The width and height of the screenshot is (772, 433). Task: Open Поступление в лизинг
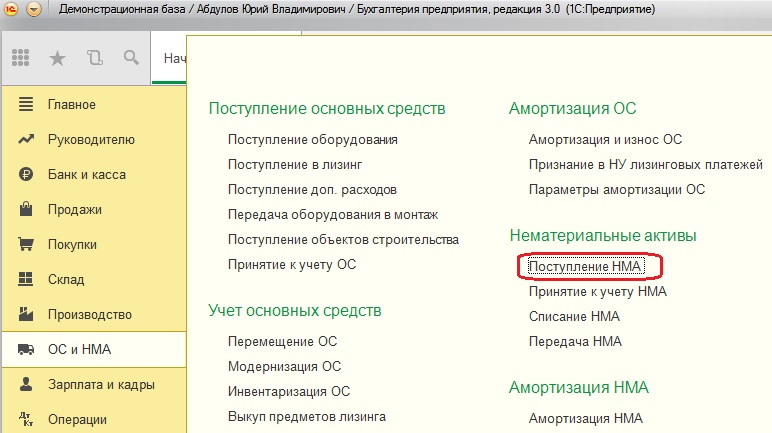click(295, 165)
